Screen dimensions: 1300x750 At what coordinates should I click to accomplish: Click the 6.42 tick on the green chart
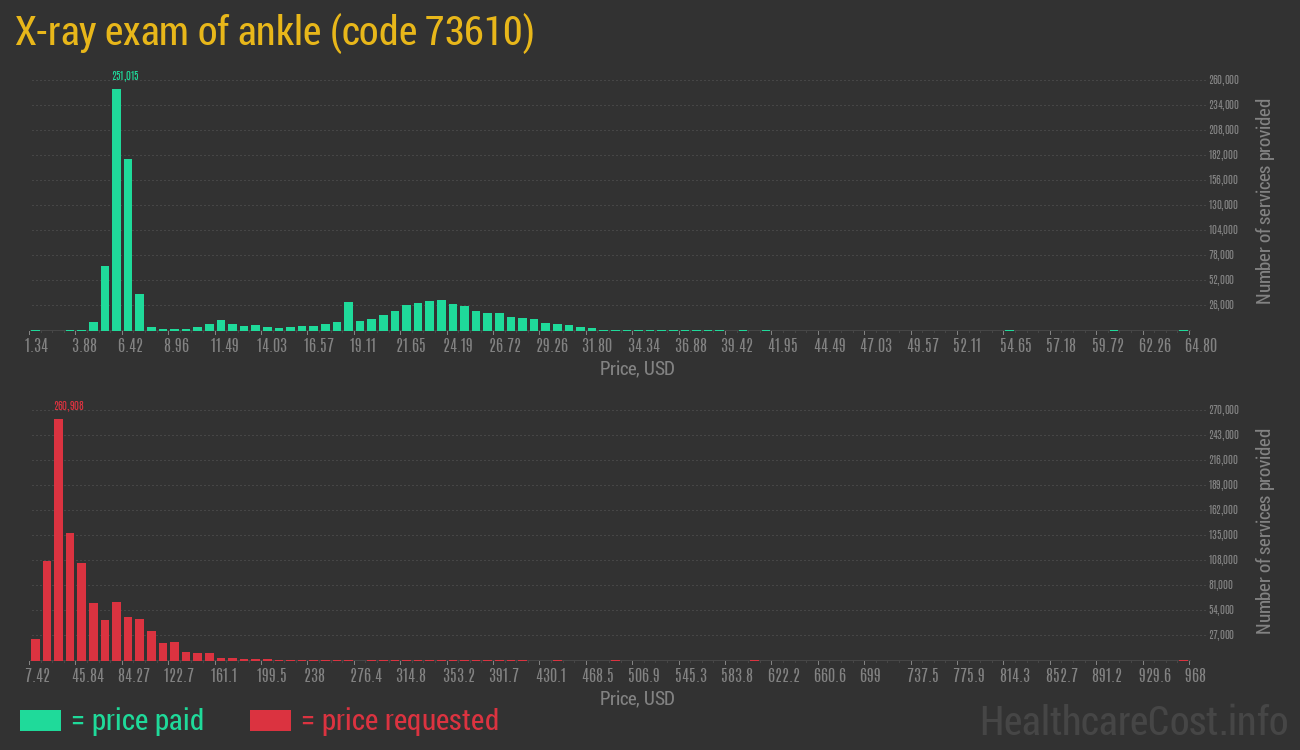(x=130, y=346)
